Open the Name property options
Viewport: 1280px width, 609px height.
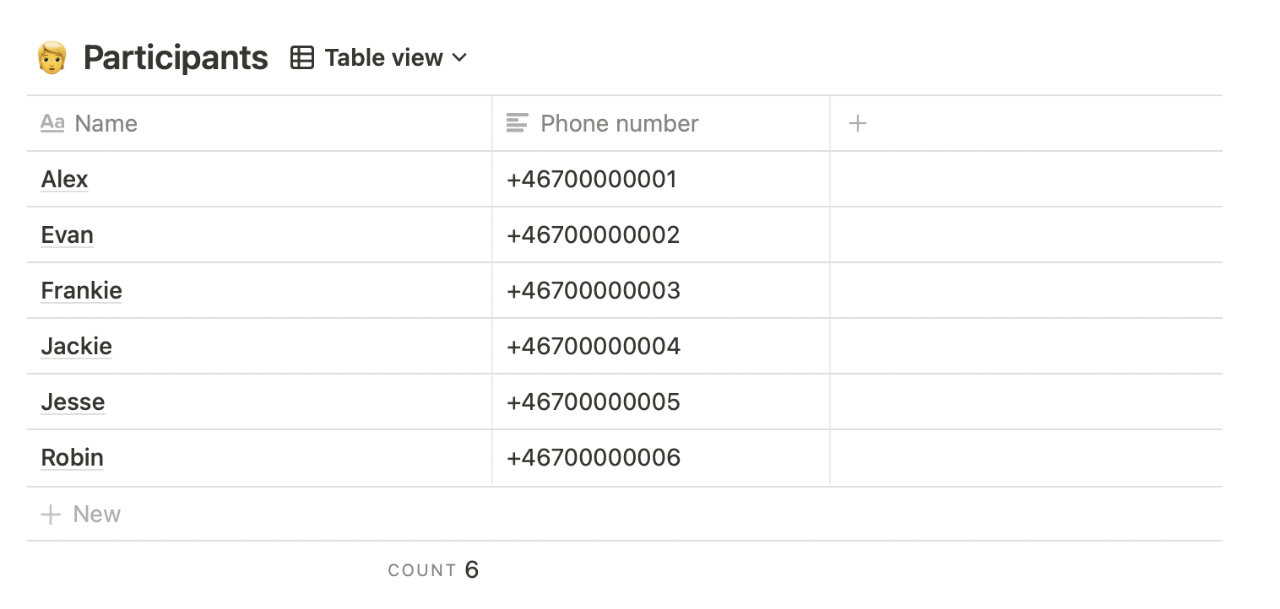[105, 123]
